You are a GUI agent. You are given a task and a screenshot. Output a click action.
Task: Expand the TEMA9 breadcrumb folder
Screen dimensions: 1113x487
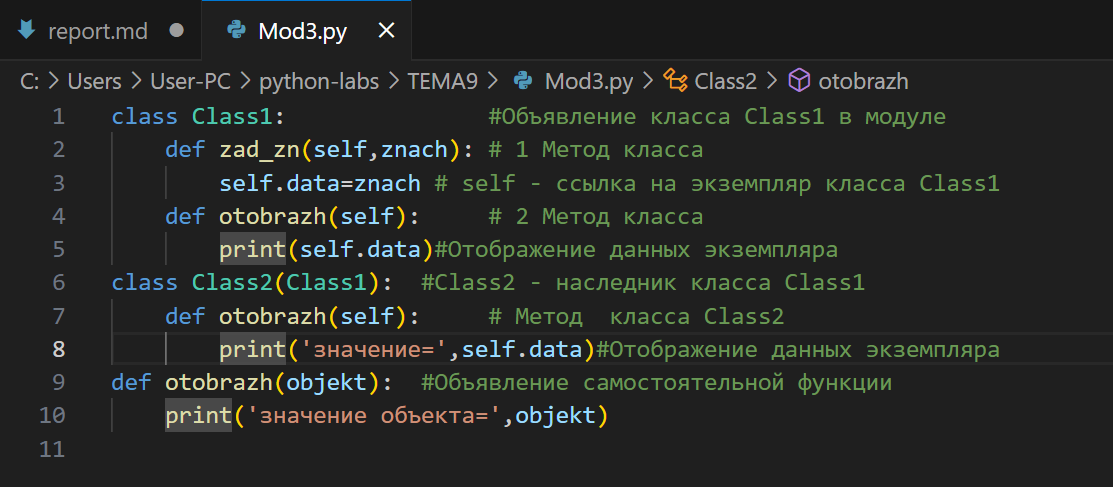[x=443, y=81]
